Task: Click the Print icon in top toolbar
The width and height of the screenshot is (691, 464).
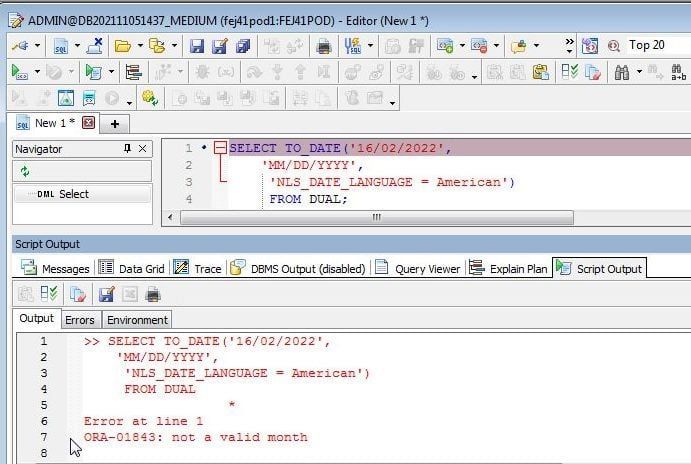Action: [323, 45]
